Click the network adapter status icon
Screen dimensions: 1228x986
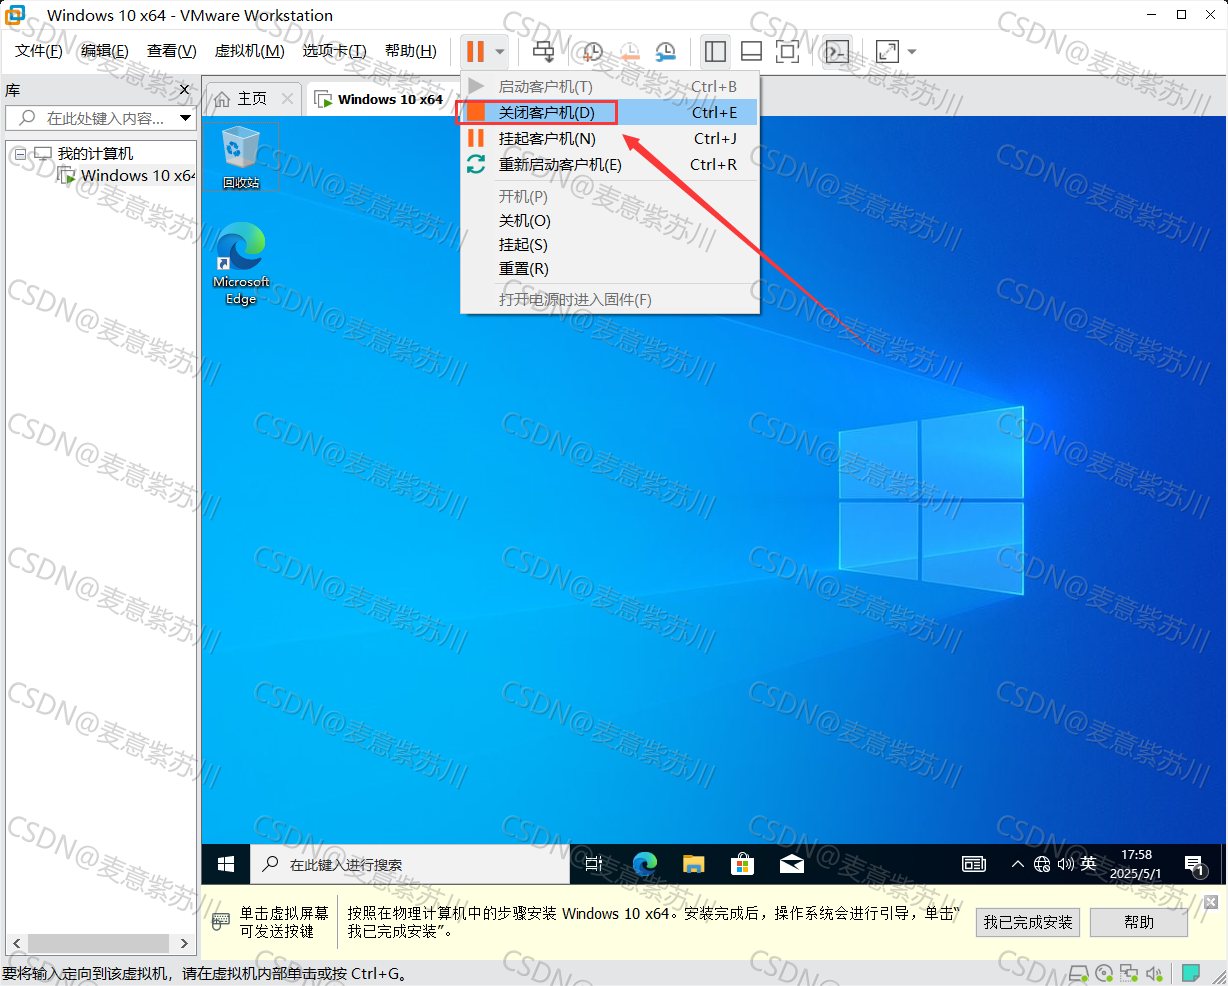[x=1129, y=973]
